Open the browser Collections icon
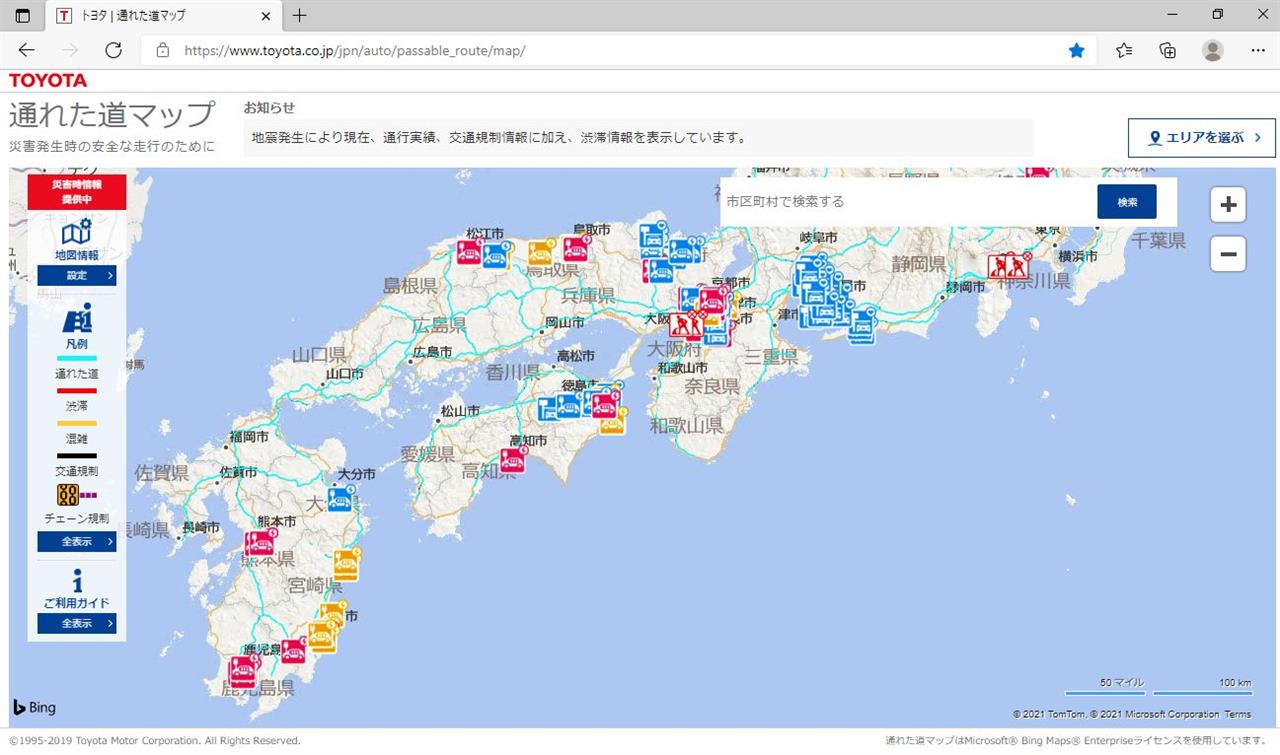Image resolution: width=1280 pixels, height=755 pixels. pos(1168,50)
